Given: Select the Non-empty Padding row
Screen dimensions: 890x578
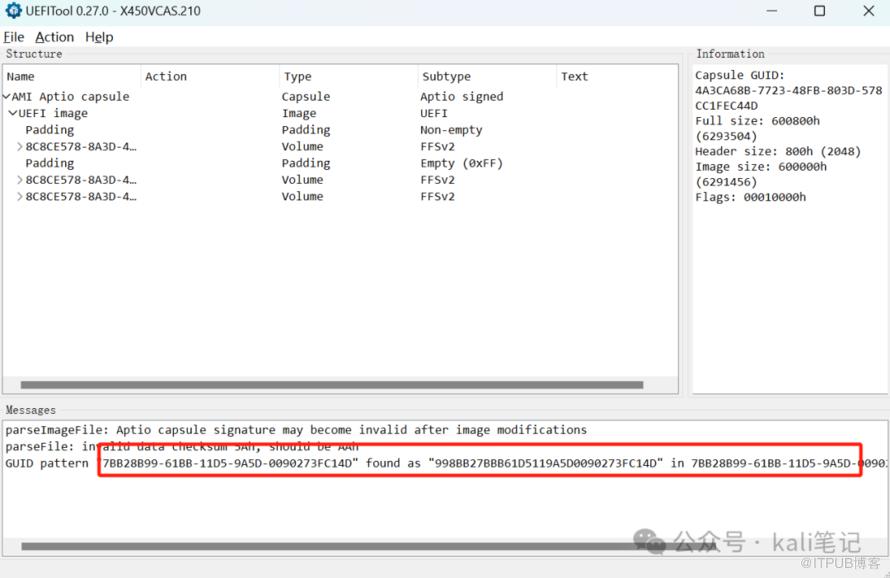Looking at the screenshot, I should coord(50,130).
